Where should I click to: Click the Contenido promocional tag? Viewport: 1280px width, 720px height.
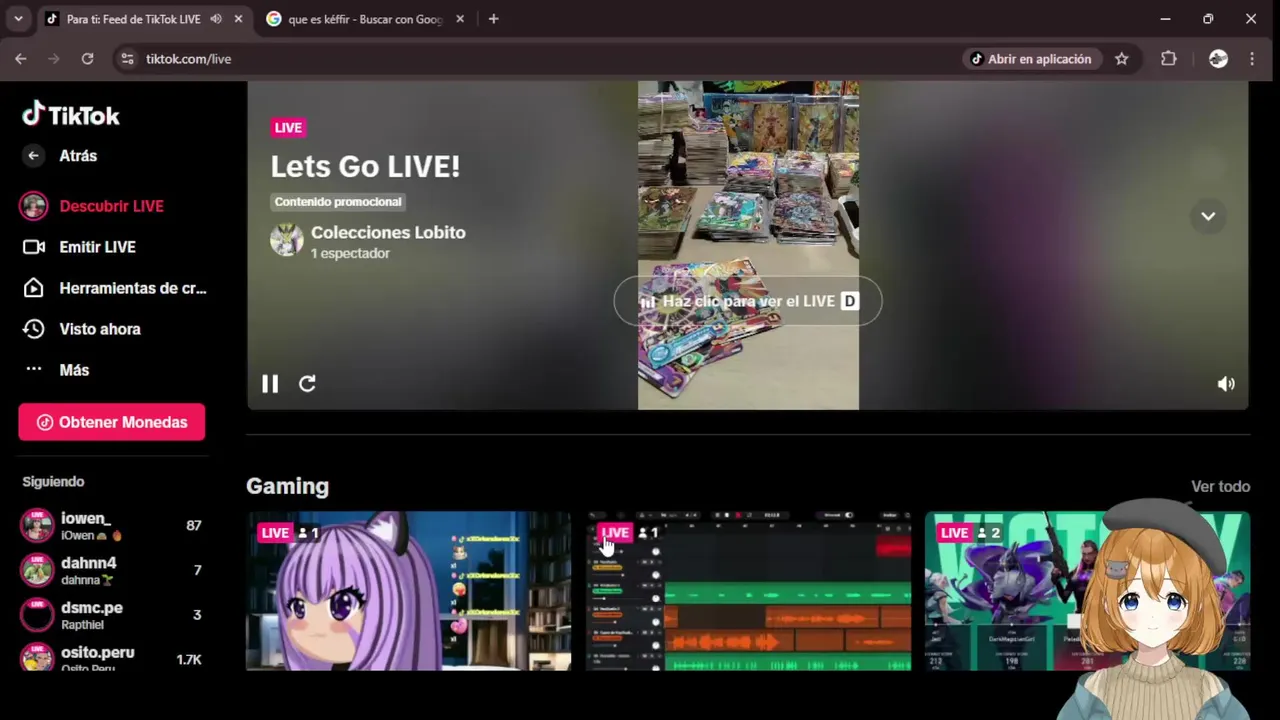(x=338, y=202)
